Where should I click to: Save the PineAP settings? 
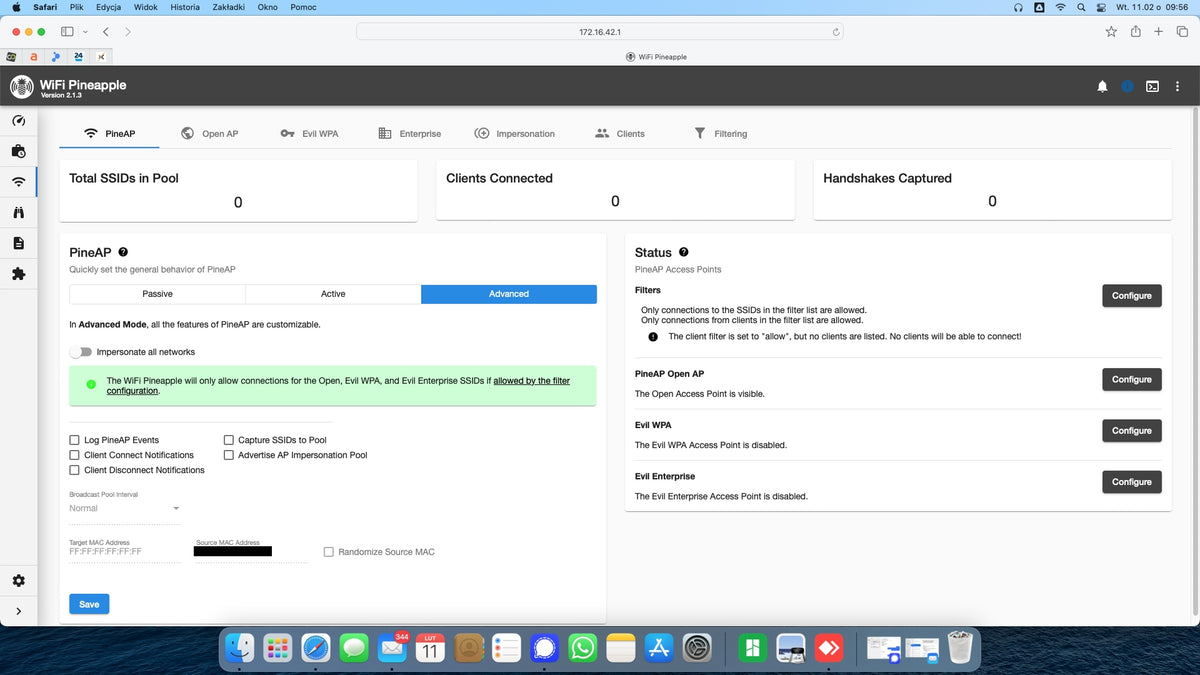point(89,604)
